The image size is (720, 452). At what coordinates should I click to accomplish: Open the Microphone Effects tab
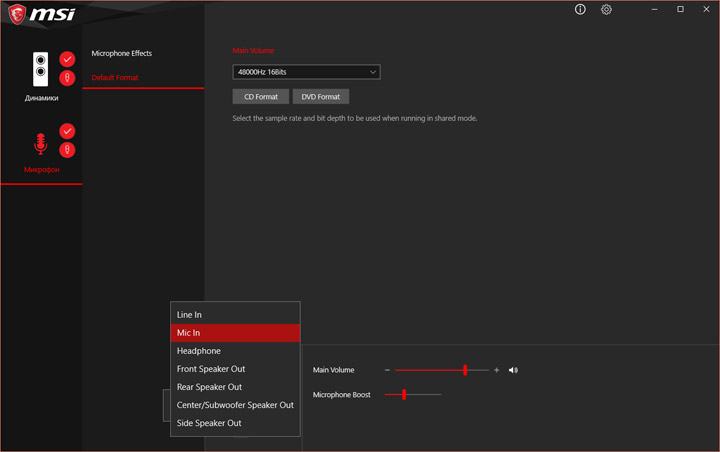click(122, 53)
